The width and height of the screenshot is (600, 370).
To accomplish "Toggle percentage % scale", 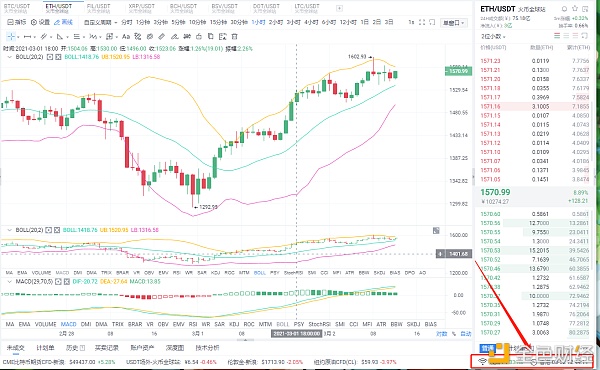I will (454, 334).
